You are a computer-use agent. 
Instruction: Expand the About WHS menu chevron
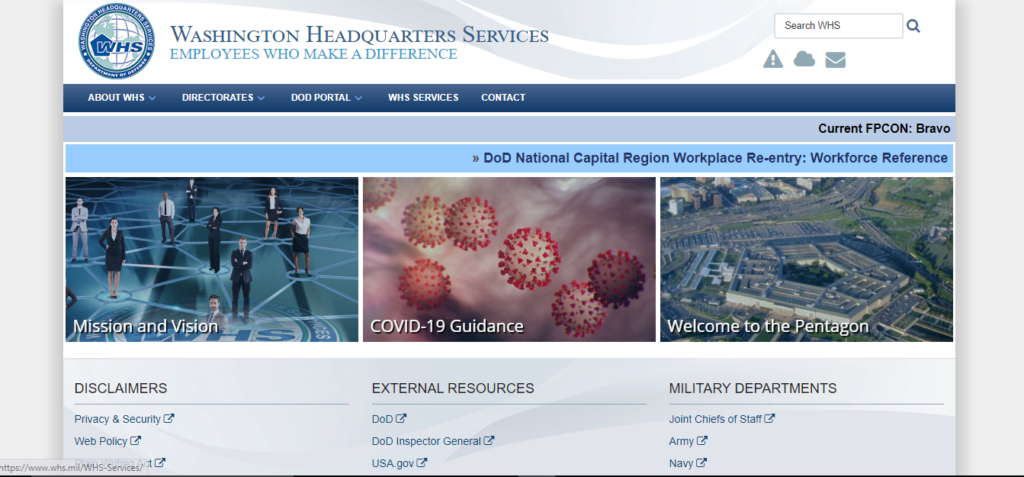point(152,98)
